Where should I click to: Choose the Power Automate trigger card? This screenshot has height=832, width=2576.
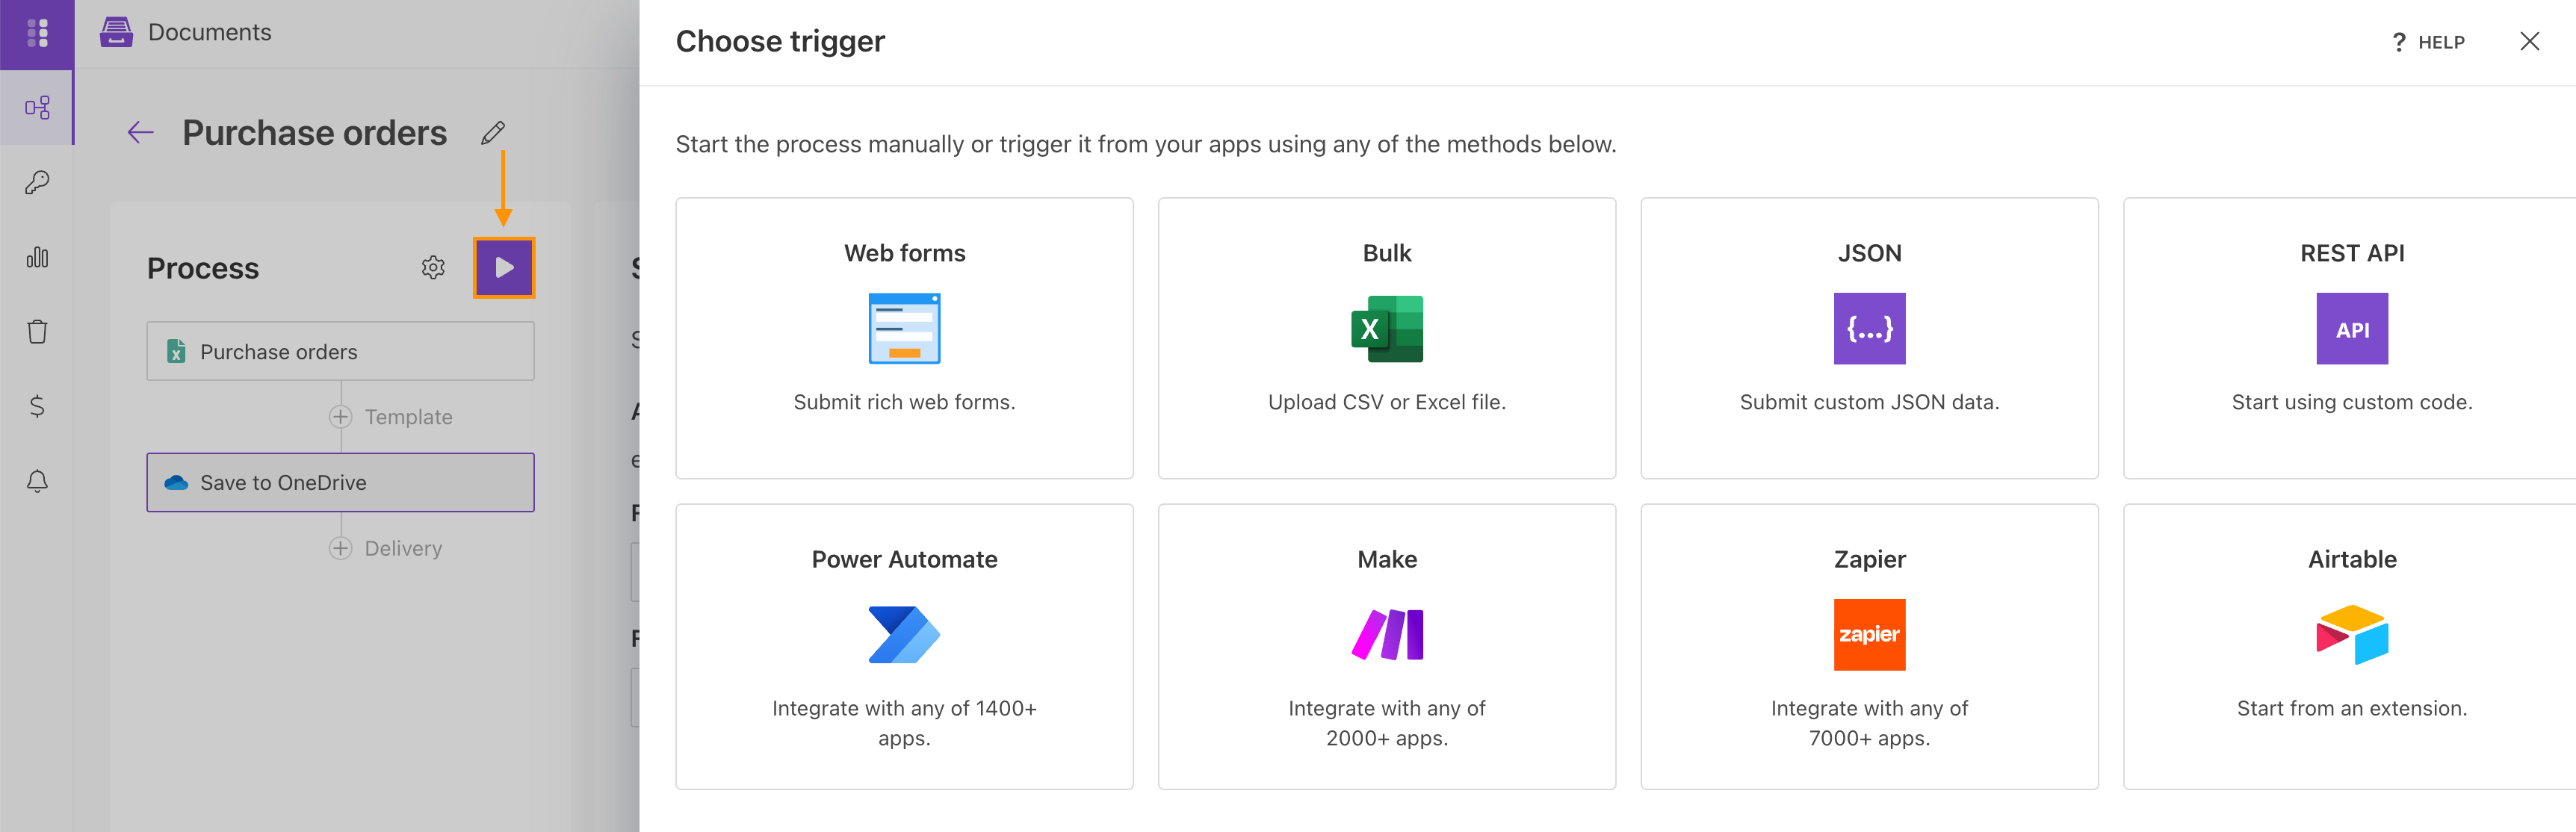pos(904,646)
